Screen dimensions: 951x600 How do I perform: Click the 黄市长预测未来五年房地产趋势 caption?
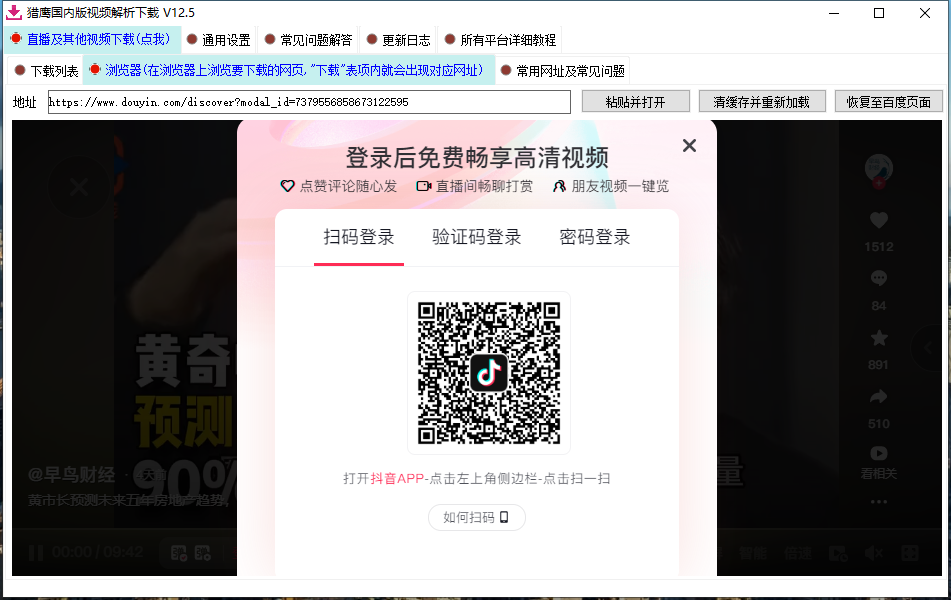(x=129, y=501)
